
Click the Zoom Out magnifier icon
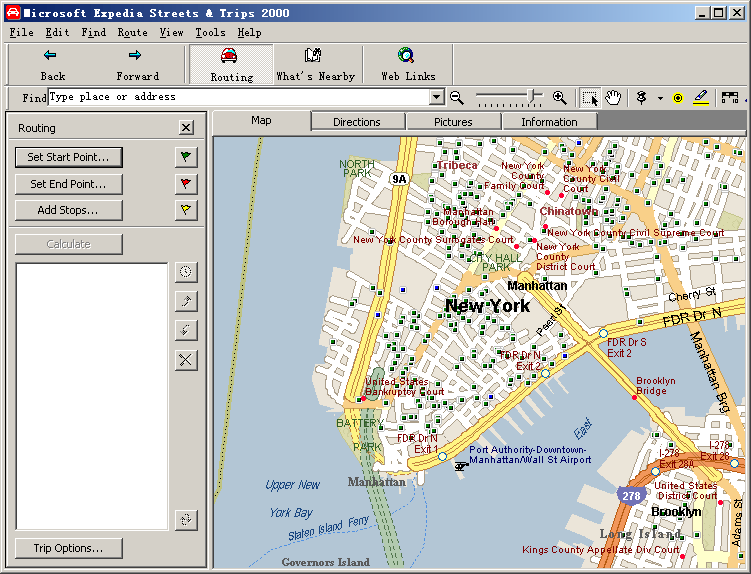[457, 98]
